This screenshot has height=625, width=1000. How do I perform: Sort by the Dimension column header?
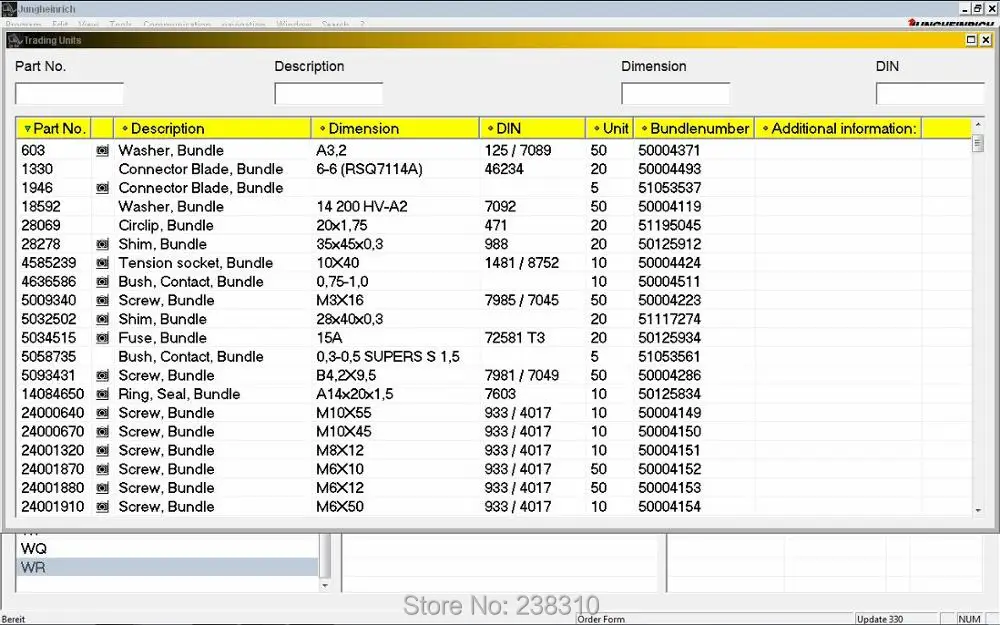click(x=395, y=128)
